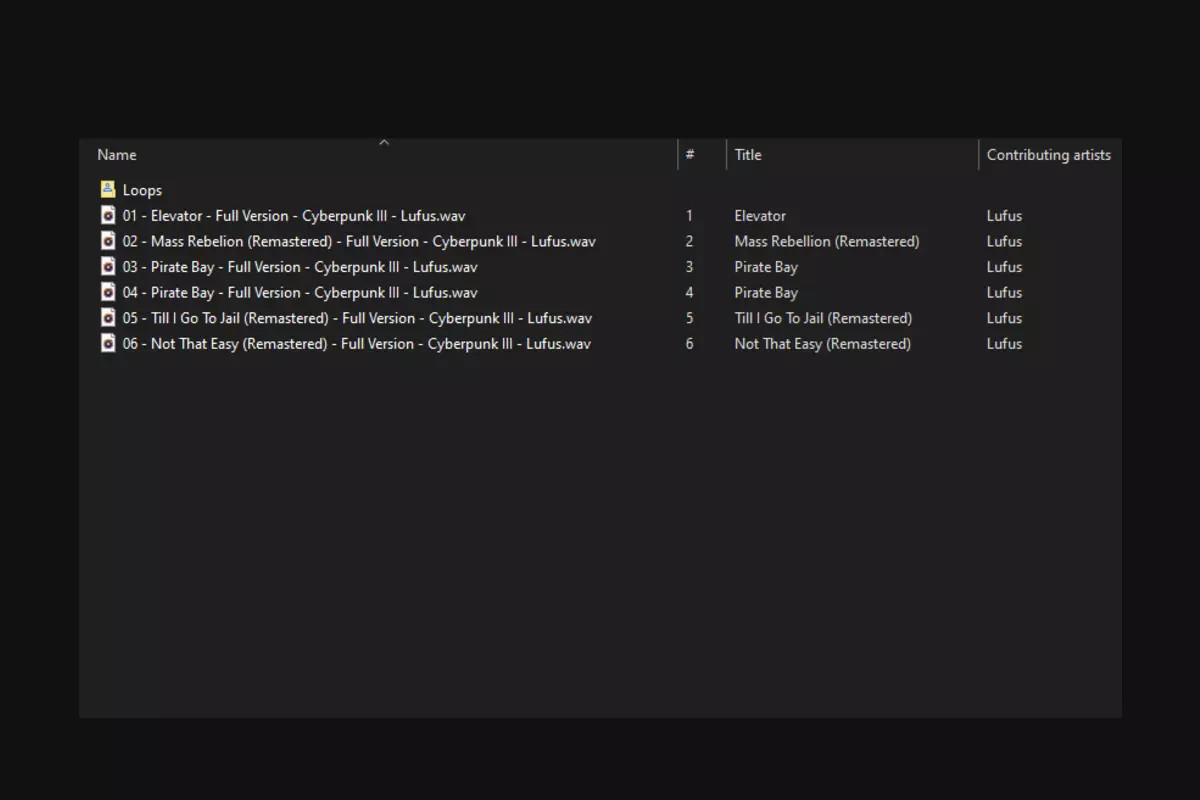
Task: Sort by the Contributing artists column header
Action: (1048, 155)
